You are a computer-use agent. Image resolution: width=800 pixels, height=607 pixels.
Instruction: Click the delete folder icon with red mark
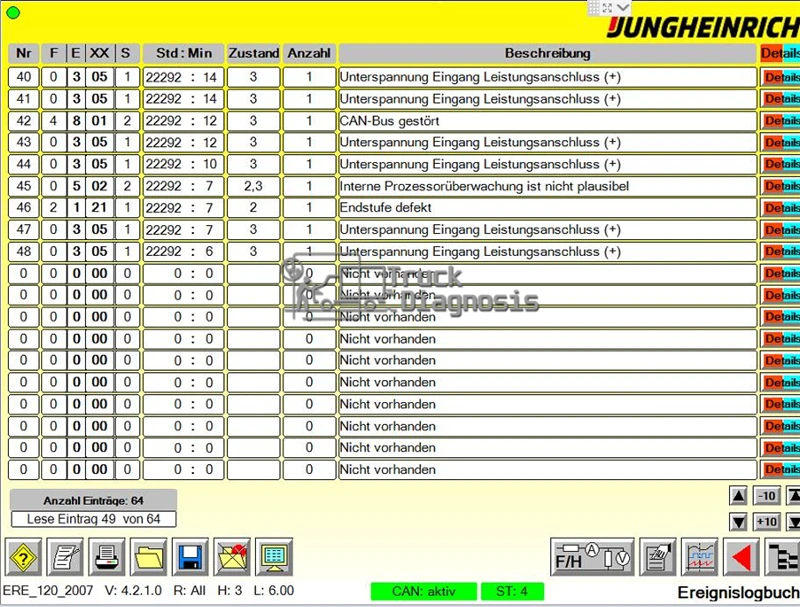click(232, 557)
